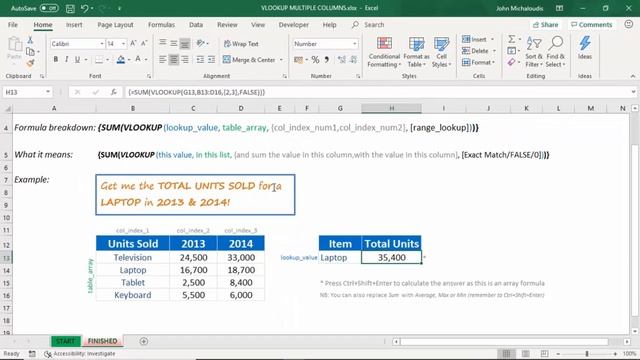Toggle Bold formatting
The height and width of the screenshot is (360, 640).
[x=56, y=60]
